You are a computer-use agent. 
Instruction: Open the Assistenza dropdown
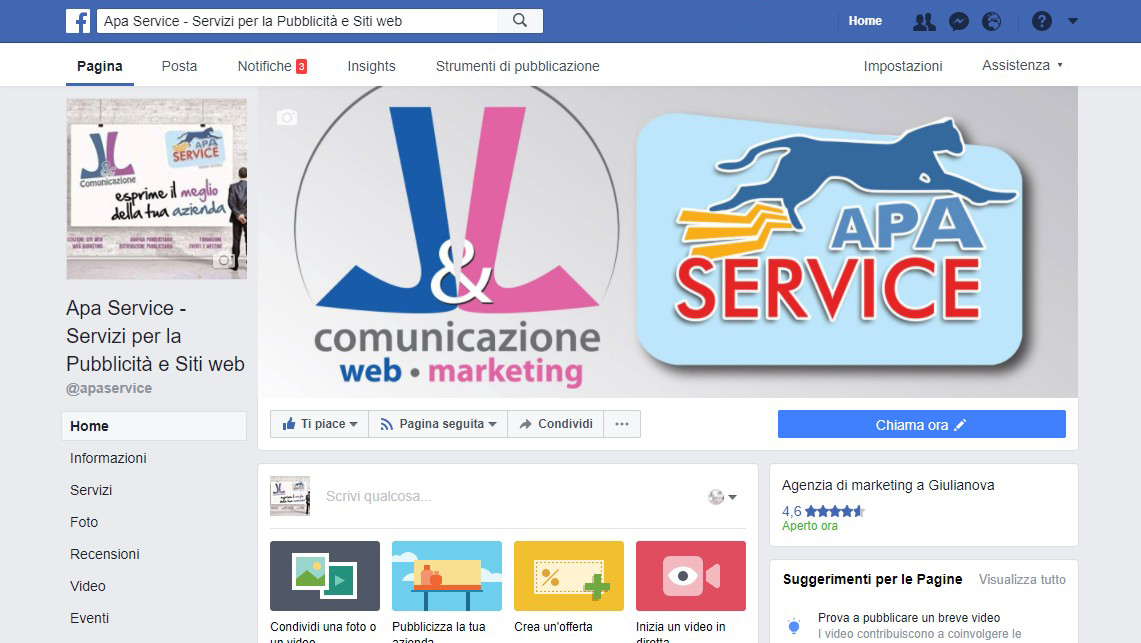point(1022,65)
